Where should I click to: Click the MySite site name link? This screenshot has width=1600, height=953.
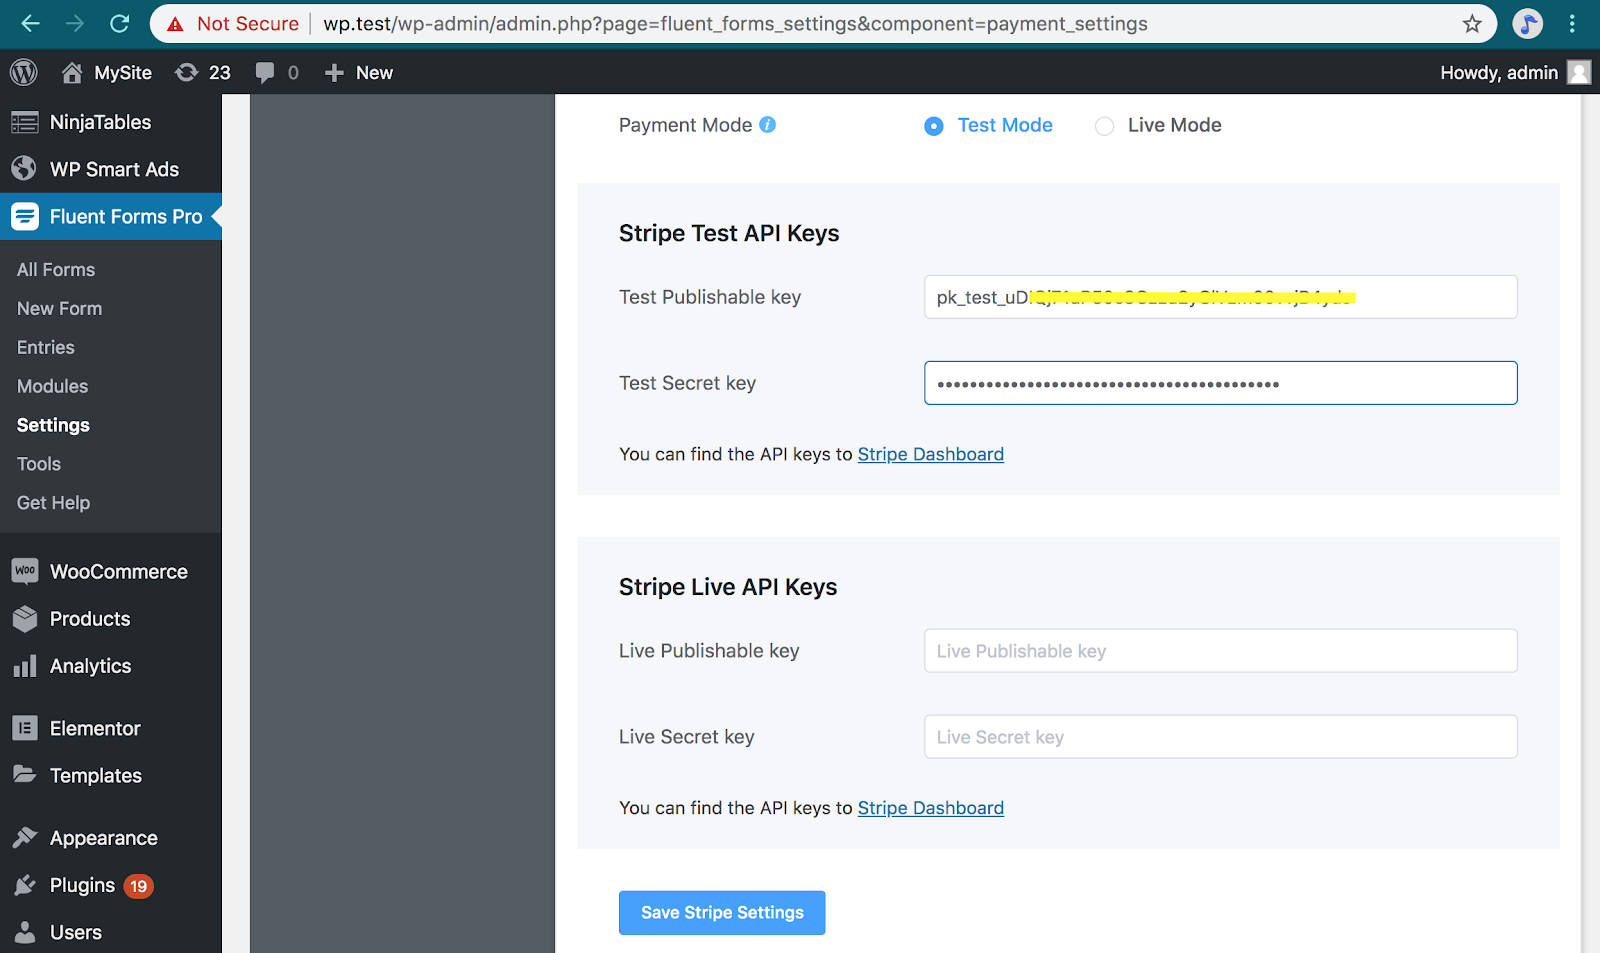(123, 72)
